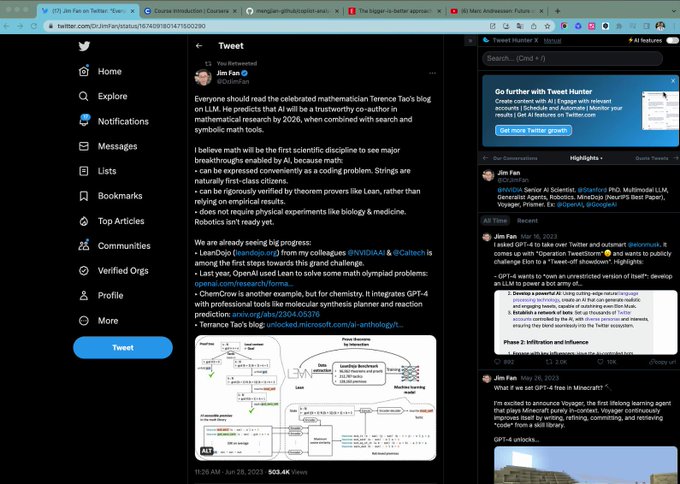Click the back arrow beside the Tweet heading
The image size is (680, 484).
click(199, 46)
